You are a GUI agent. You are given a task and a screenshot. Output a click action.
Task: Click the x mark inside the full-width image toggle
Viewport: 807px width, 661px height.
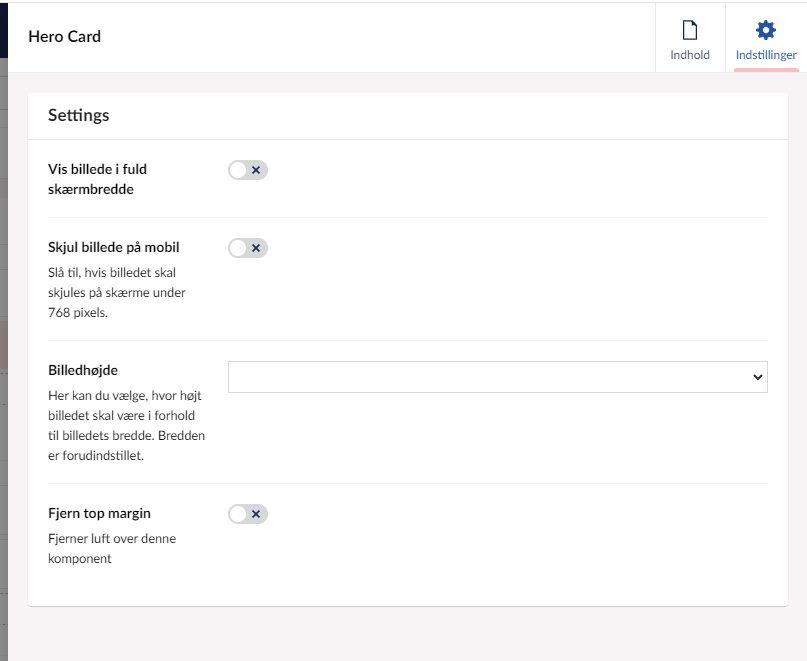[x=256, y=170]
